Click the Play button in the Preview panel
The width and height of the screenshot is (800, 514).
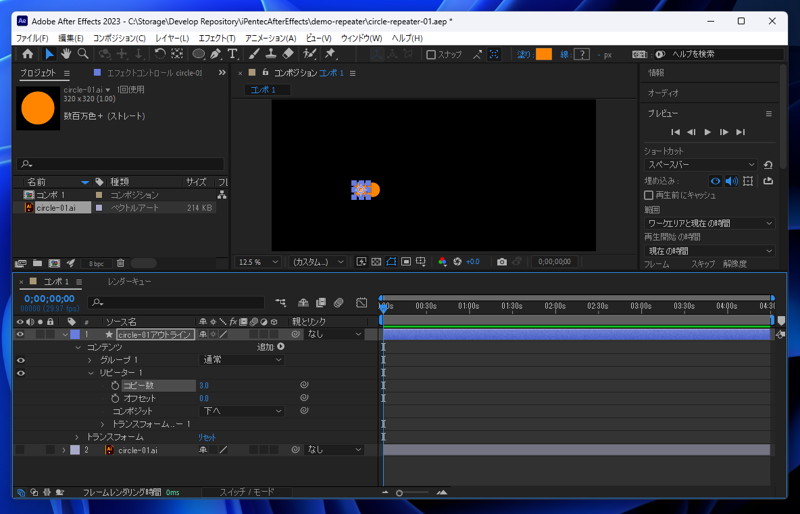(708, 132)
